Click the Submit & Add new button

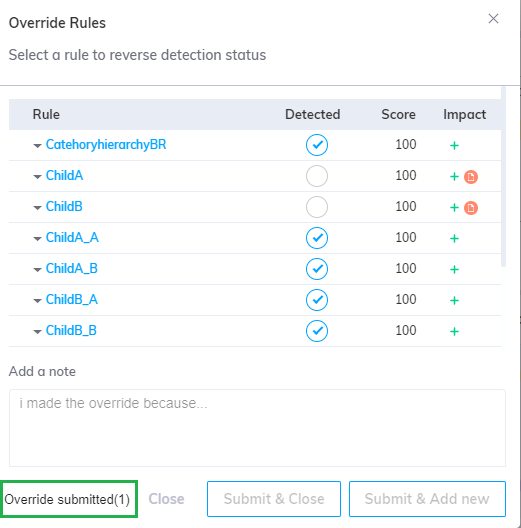point(427,499)
